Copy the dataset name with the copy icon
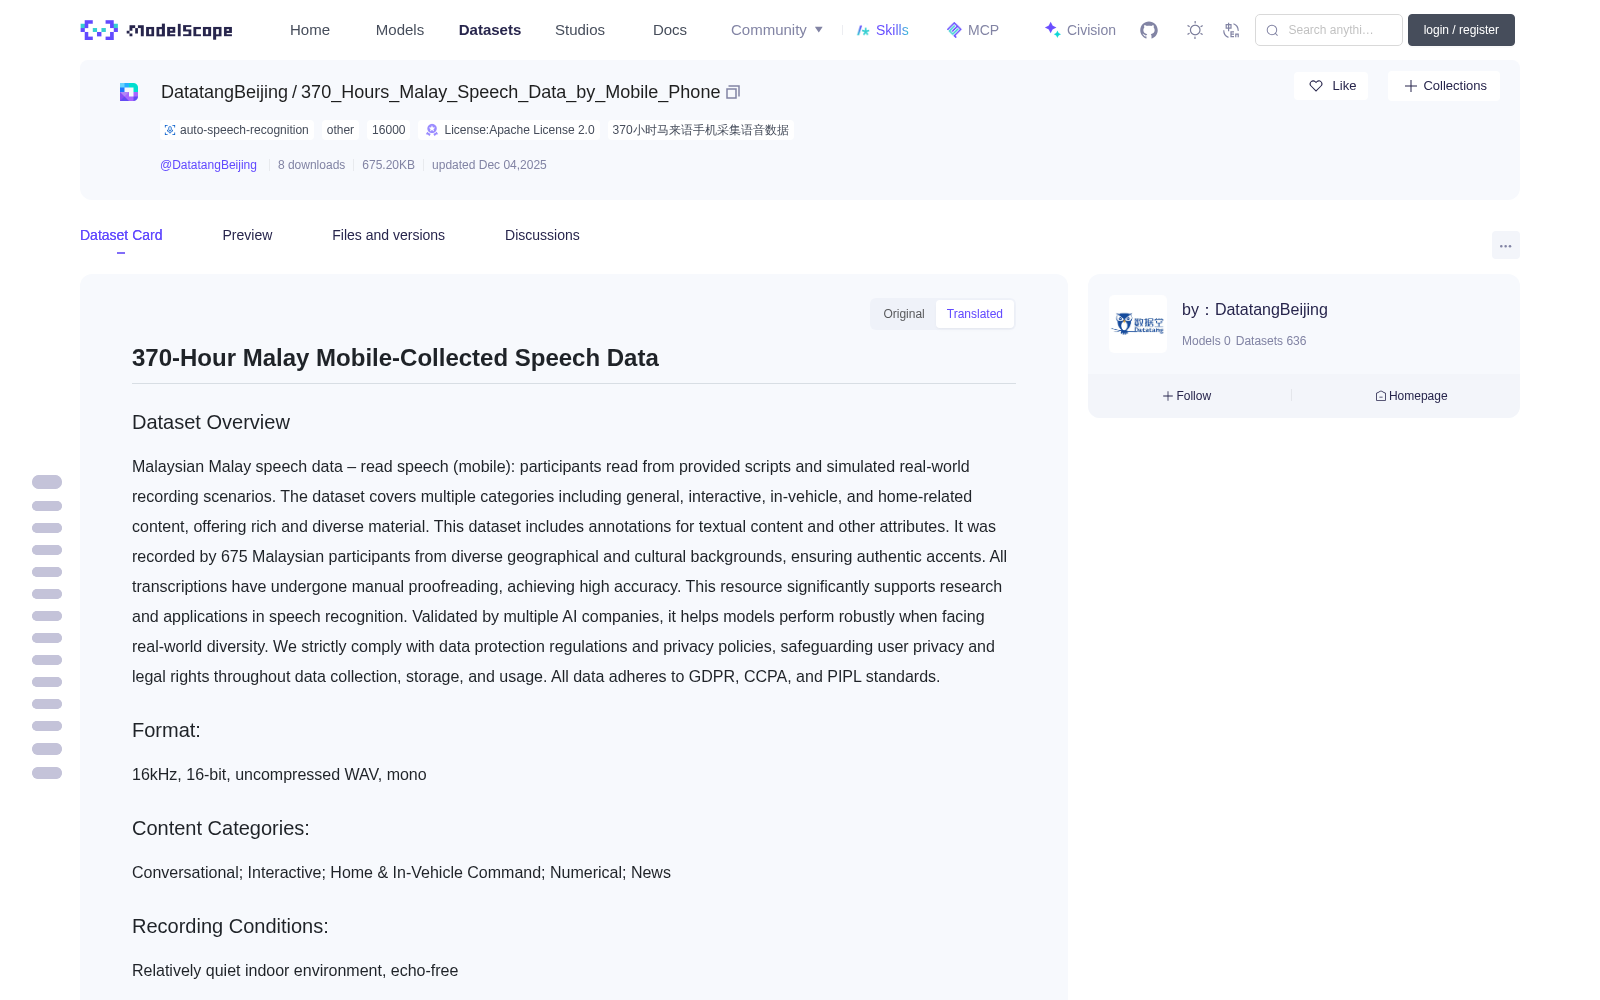Screen dimensions: 1600x1000 [x=733, y=92]
